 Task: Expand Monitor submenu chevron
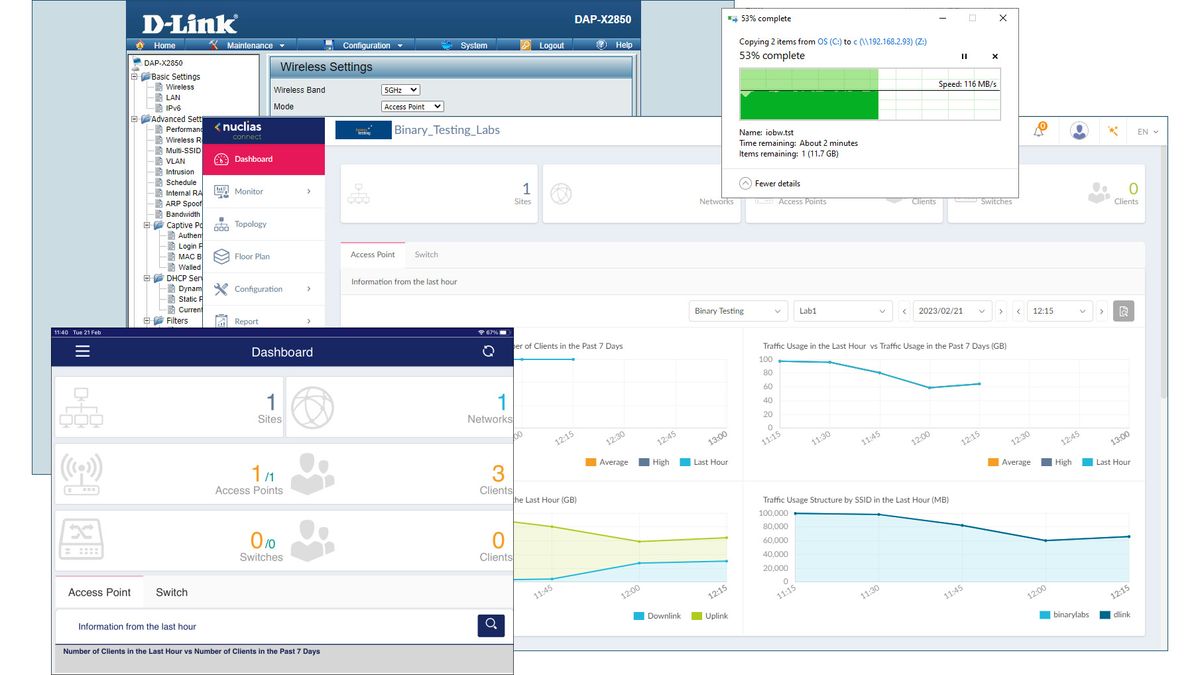coord(309,191)
